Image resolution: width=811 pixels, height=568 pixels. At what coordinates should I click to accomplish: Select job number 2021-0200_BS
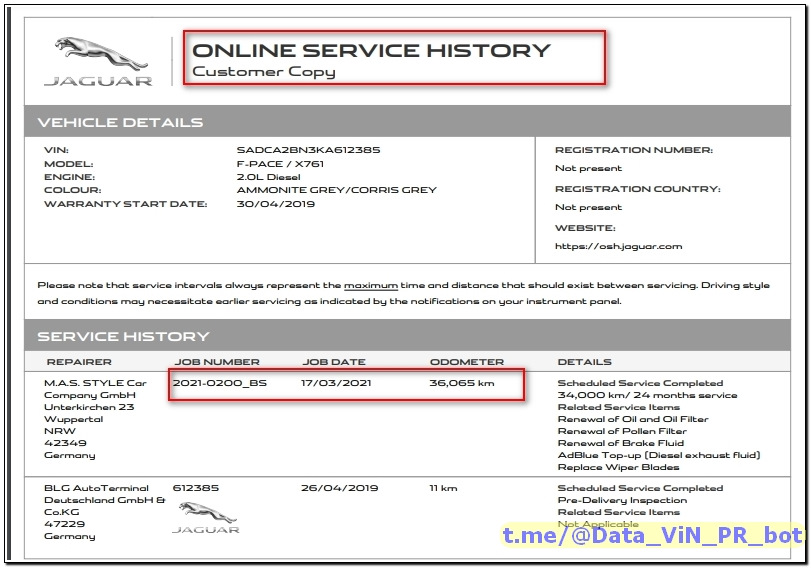click(x=220, y=383)
